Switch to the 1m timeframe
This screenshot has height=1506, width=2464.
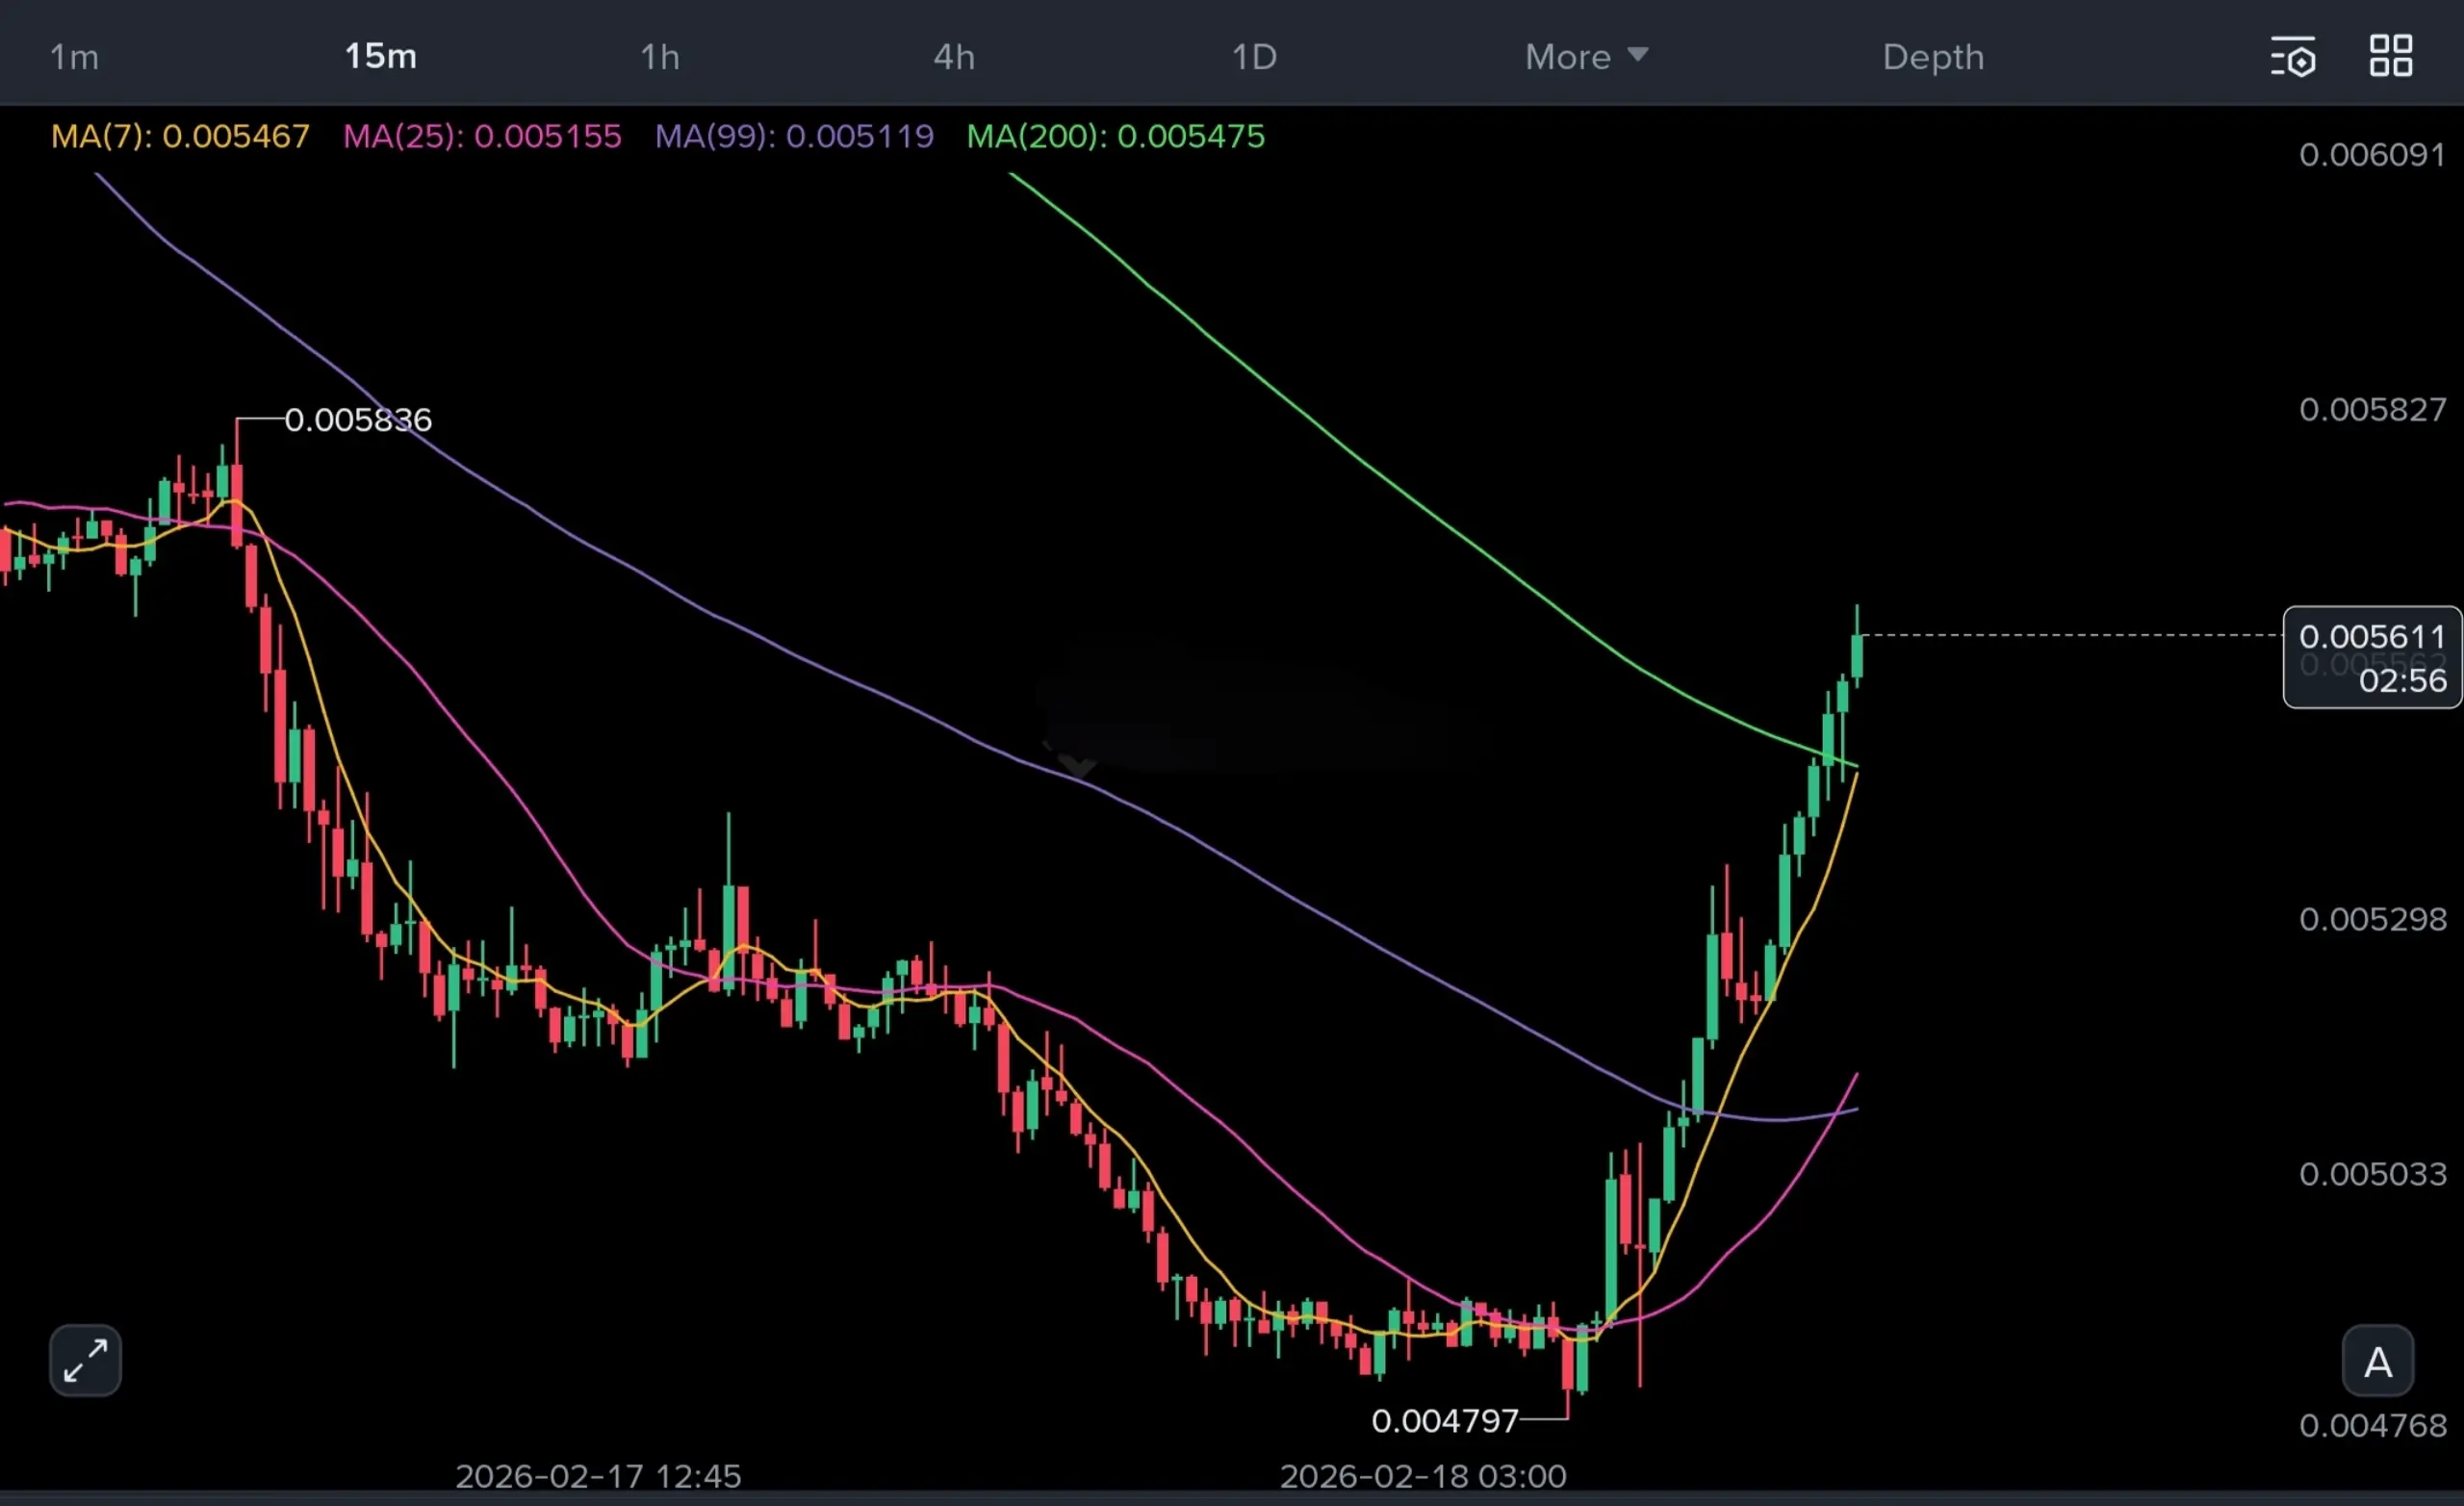[74, 57]
